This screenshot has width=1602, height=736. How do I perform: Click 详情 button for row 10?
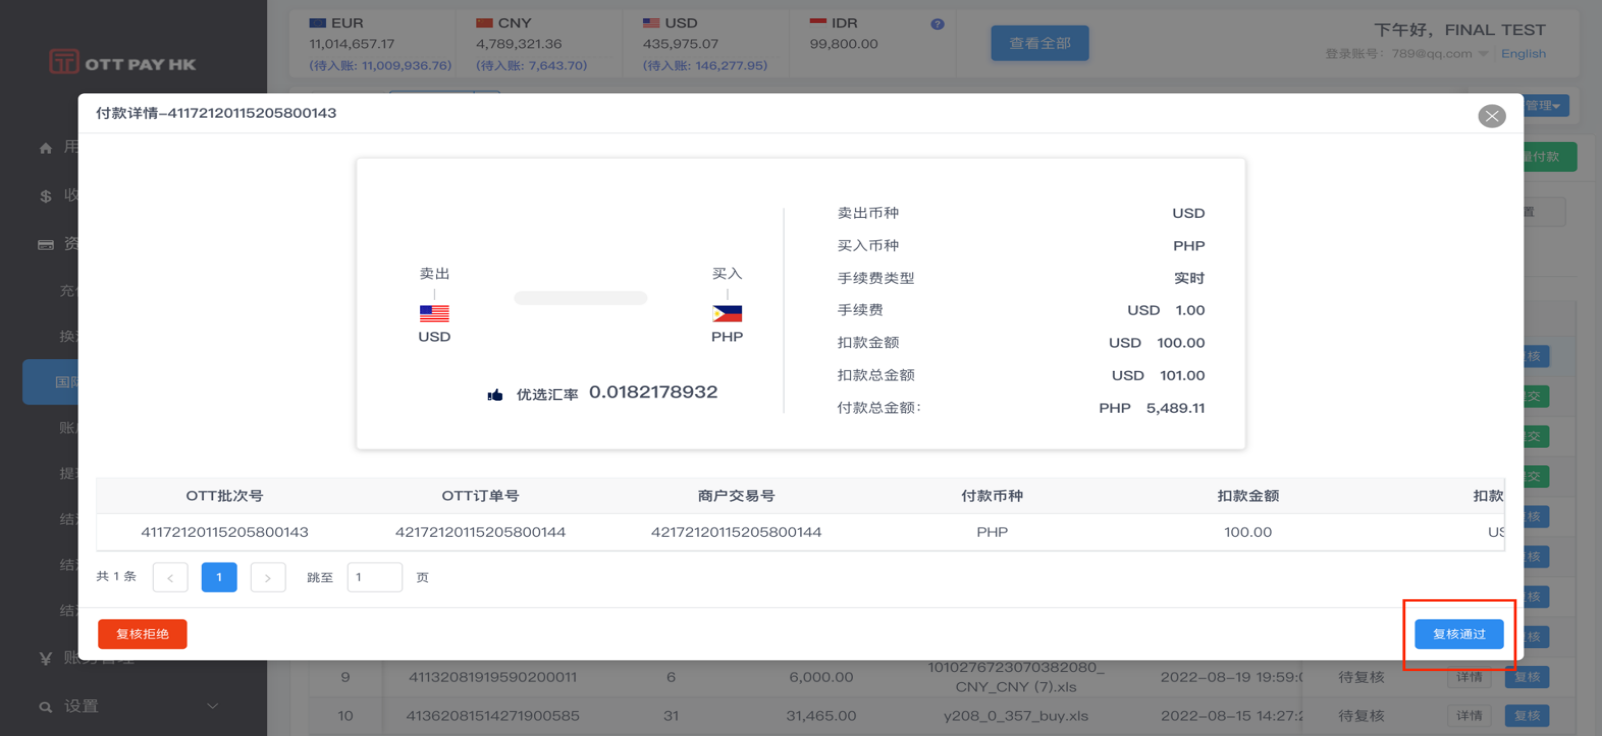pyautogui.click(x=1469, y=716)
